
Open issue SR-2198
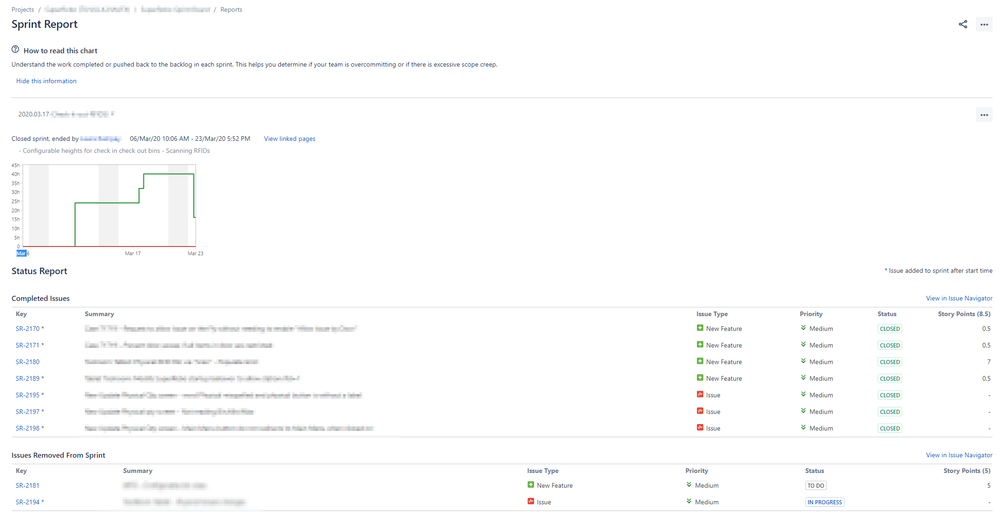point(27,428)
